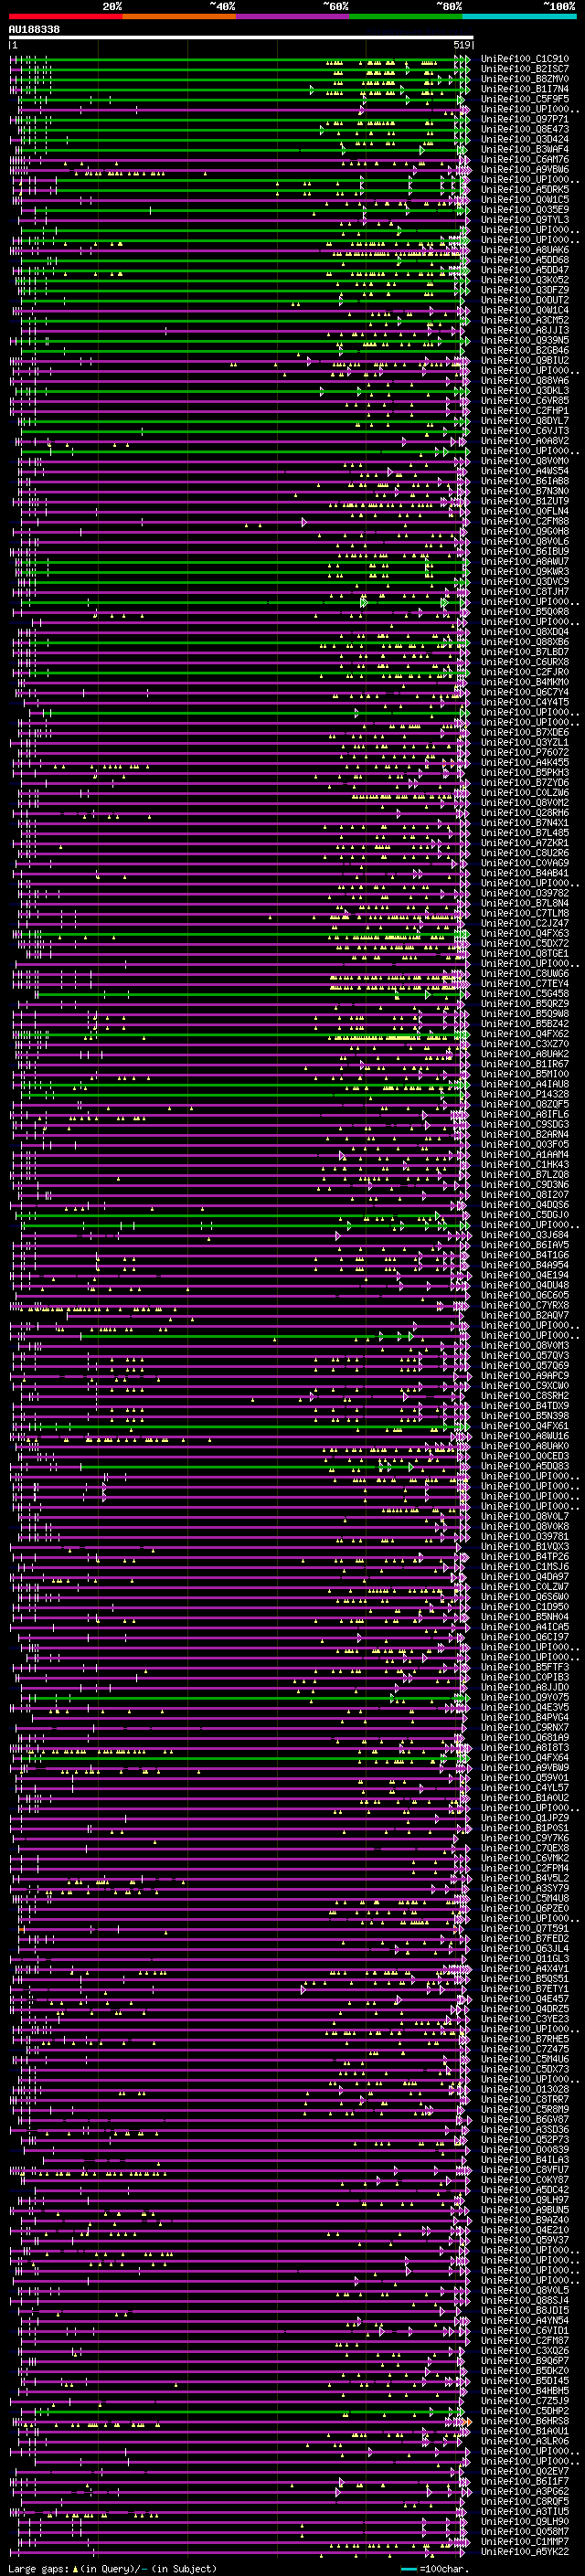Select label UniRef100_A4ICA5
The image size is (585, 2576).
click(x=525, y=1627)
